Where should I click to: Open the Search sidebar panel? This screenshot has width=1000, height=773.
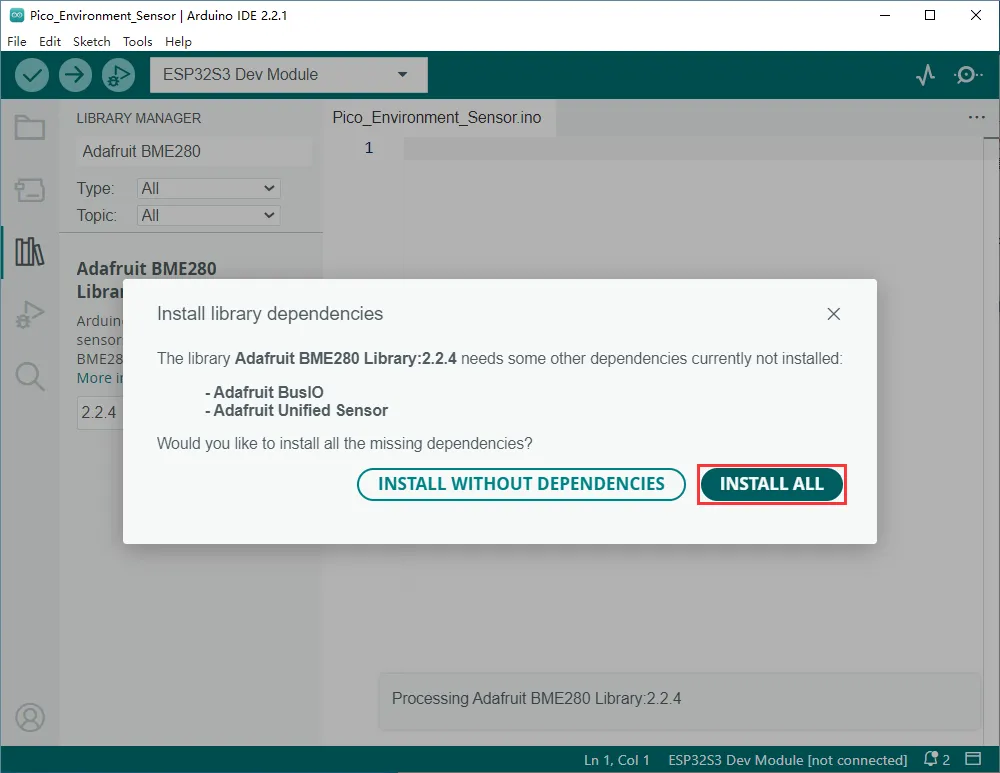[x=30, y=376]
